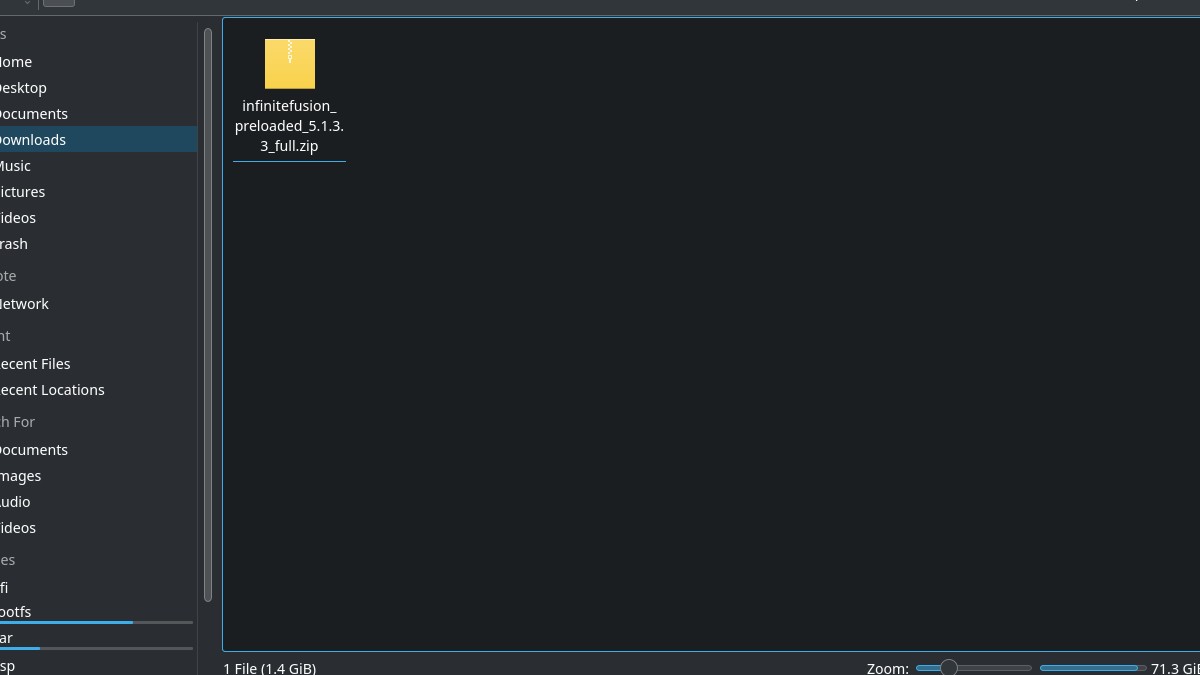Open the rootfs device

click(x=16, y=612)
